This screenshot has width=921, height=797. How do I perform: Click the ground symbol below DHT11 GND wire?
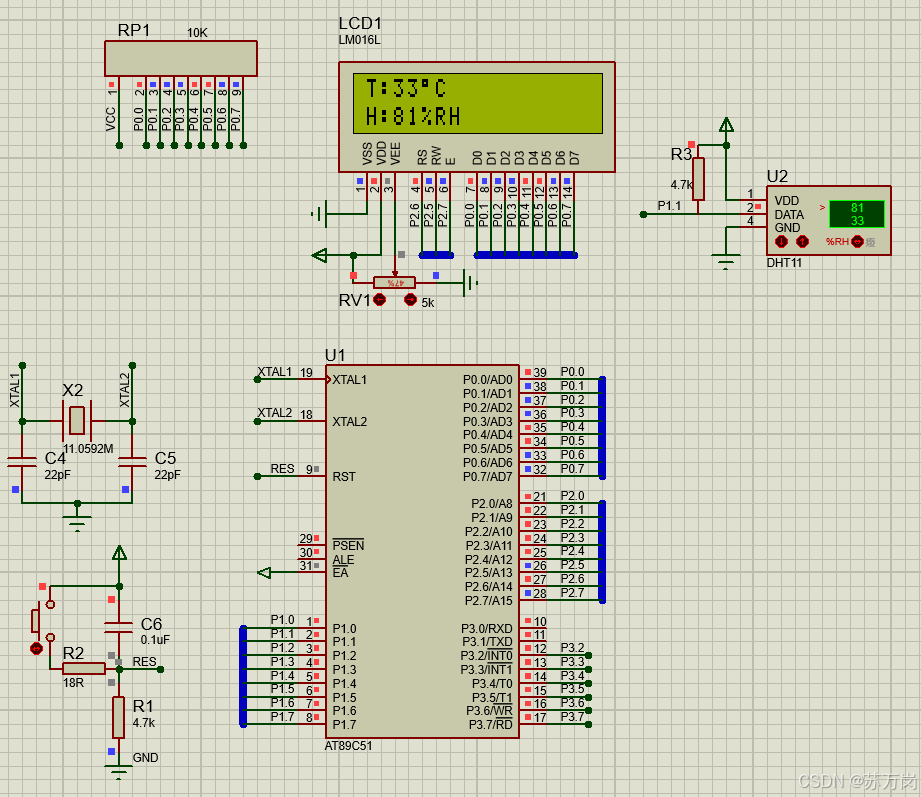(x=726, y=261)
